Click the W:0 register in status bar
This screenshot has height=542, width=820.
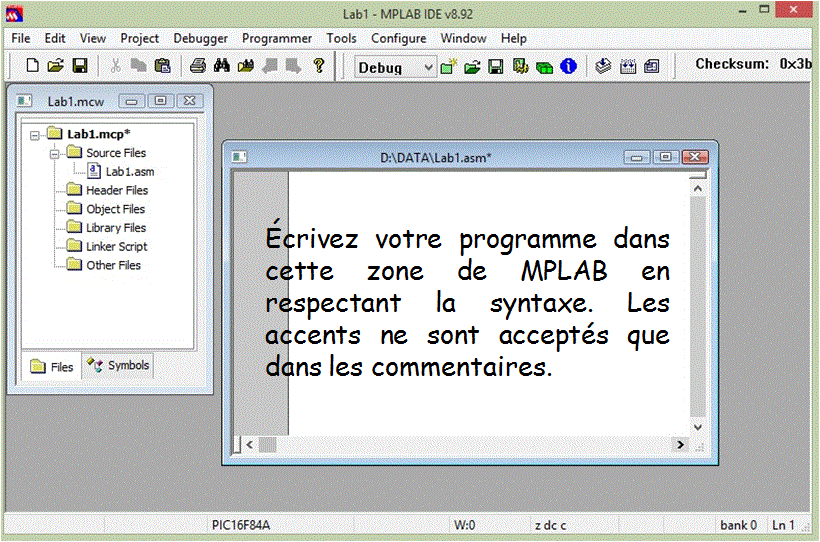point(464,525)
